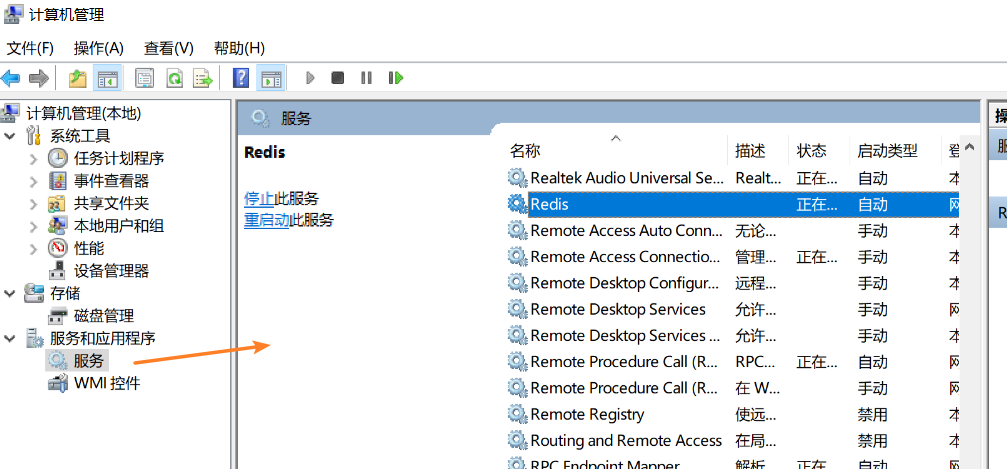1007x469 pixels.
Task: Open the 操作(A) menu
Action: [98, 48]
